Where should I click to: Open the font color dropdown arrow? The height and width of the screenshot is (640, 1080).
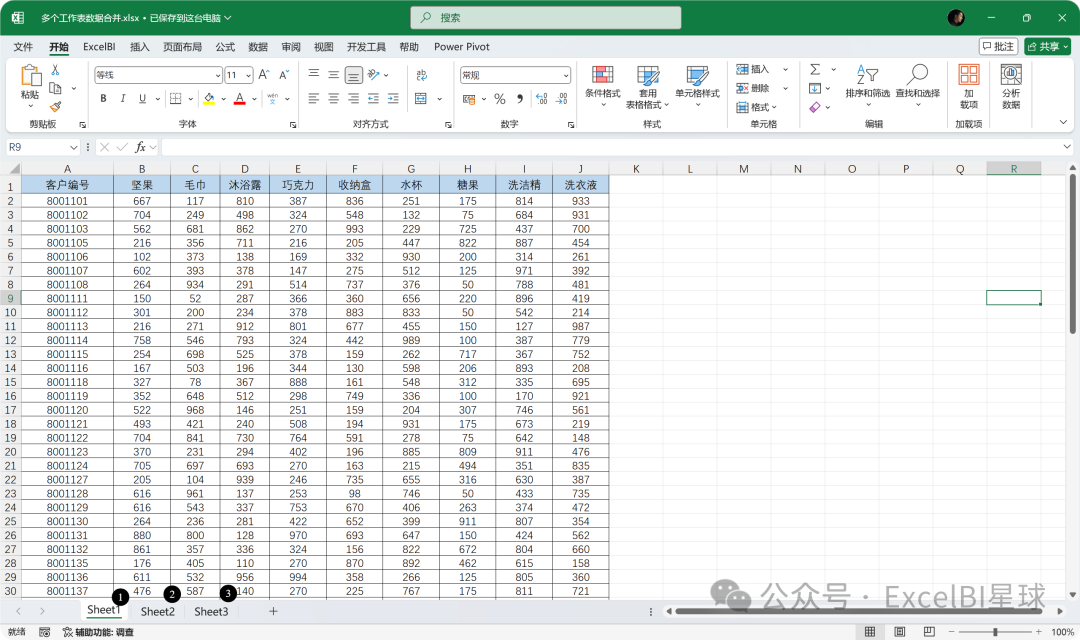254,99
